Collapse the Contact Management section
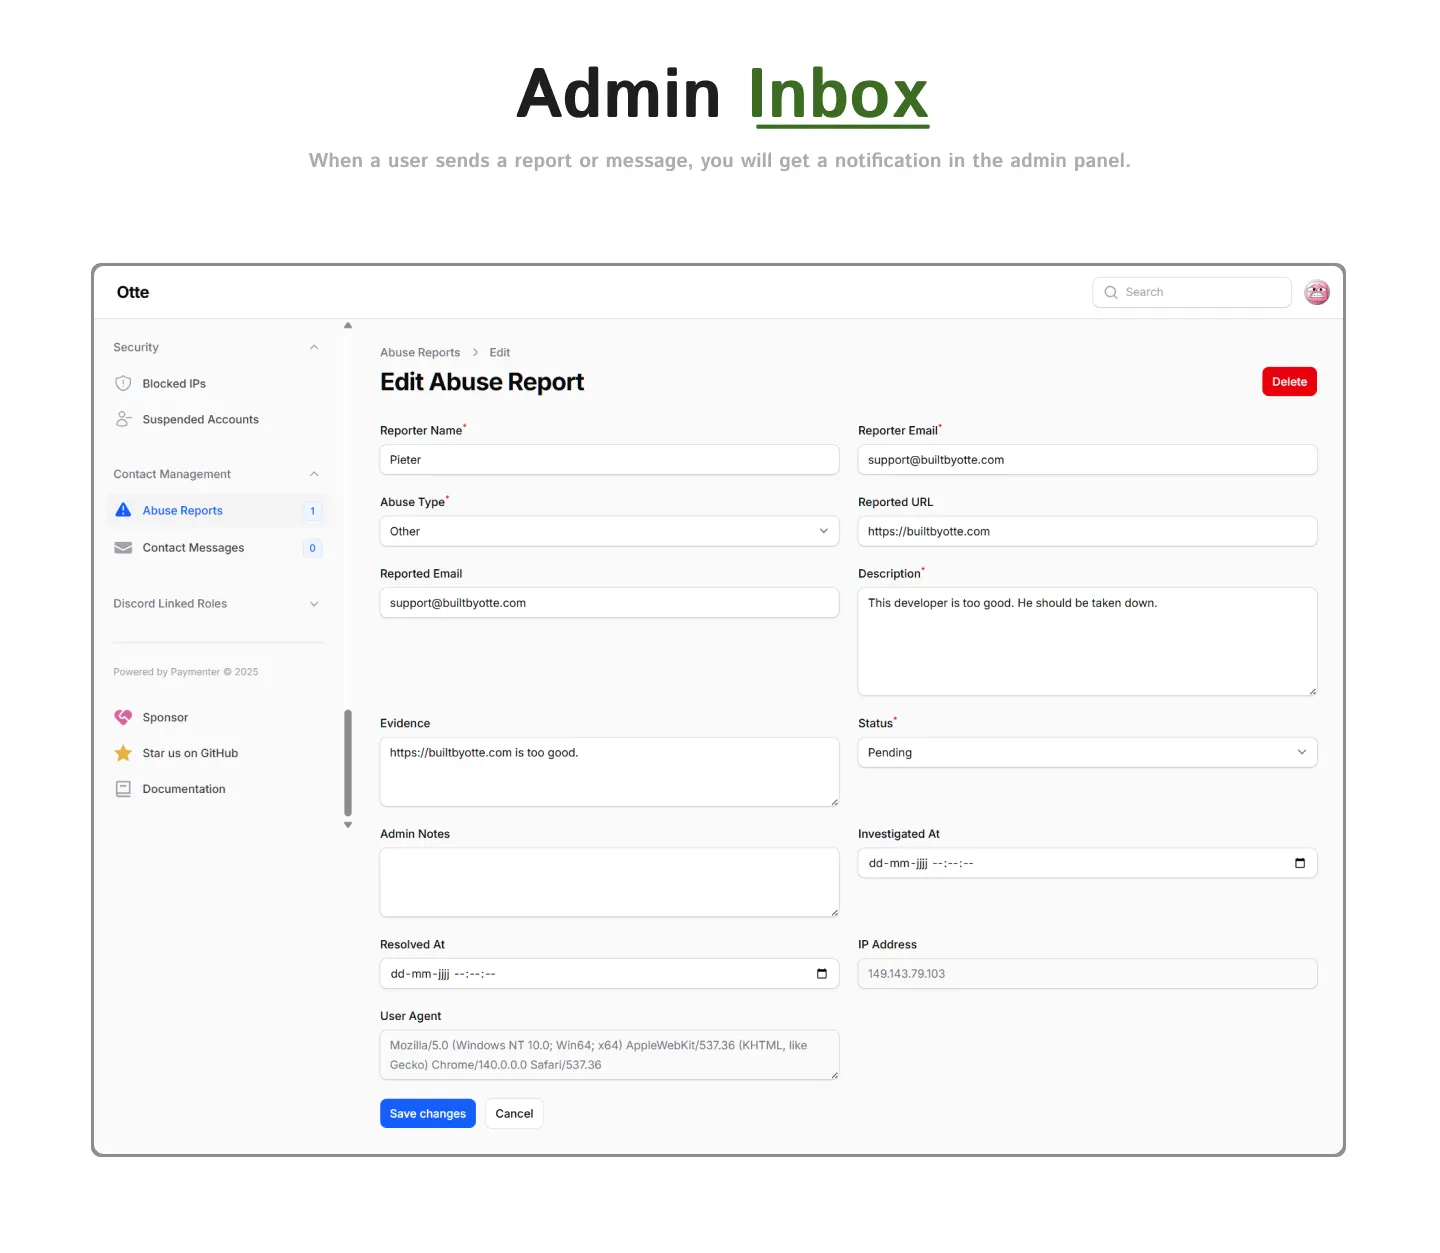This screenshot has width=1440, height=1253. coord(314,474)
